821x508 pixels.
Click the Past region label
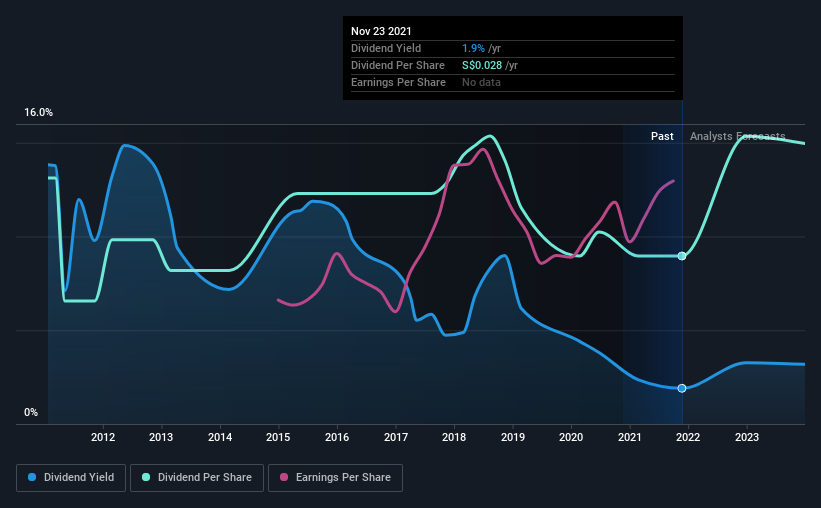click(662, 136)
